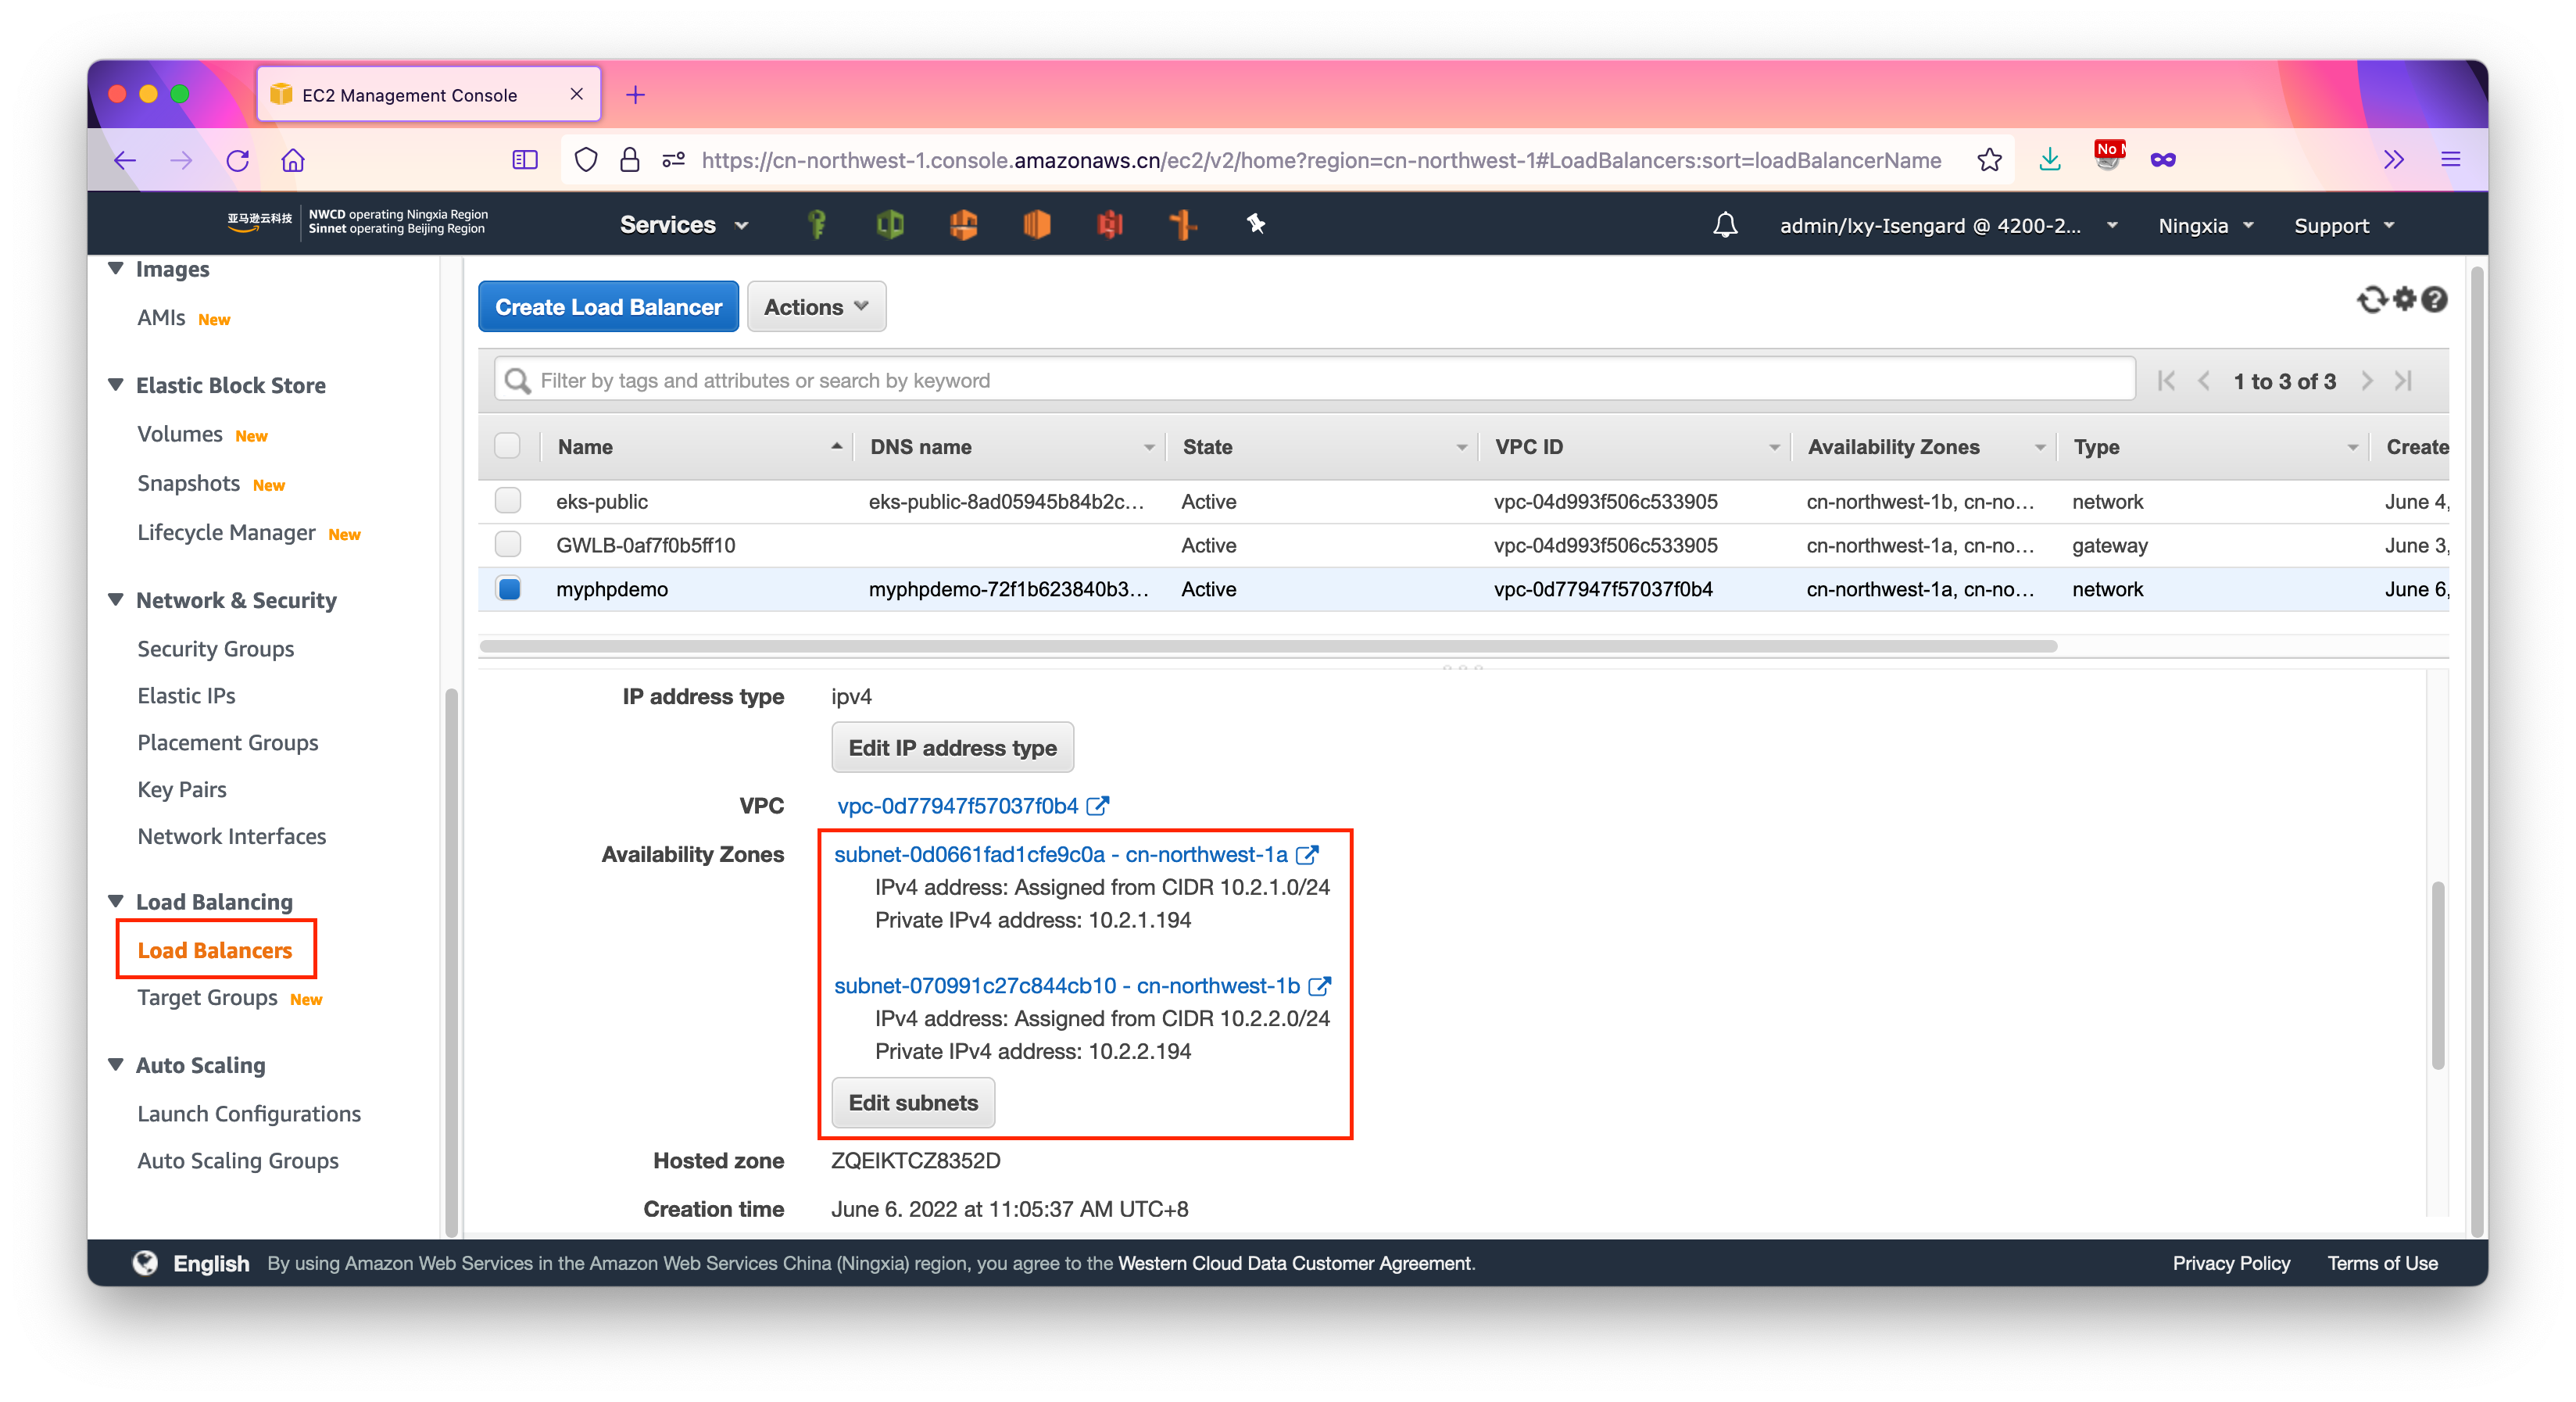Image resolution: width=2576 pixels, height=1402 pixels.
Task: Click Edit IP address type button
Action: (952, 747)
